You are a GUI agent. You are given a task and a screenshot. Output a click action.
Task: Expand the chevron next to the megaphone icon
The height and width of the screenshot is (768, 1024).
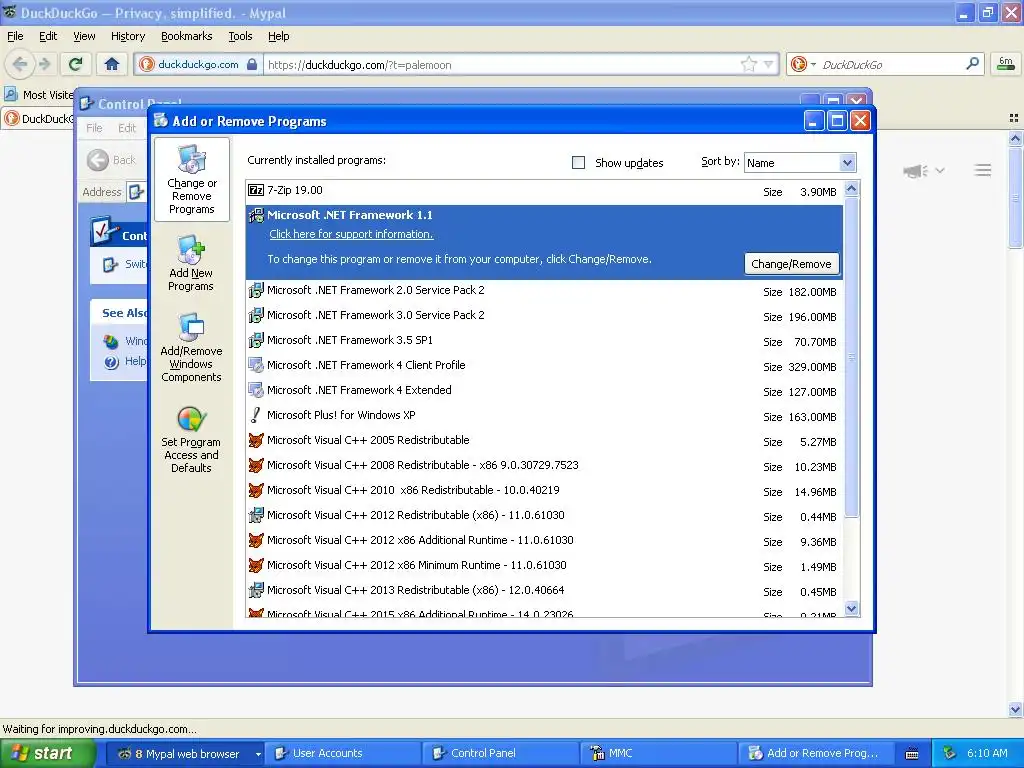[940, 170]
